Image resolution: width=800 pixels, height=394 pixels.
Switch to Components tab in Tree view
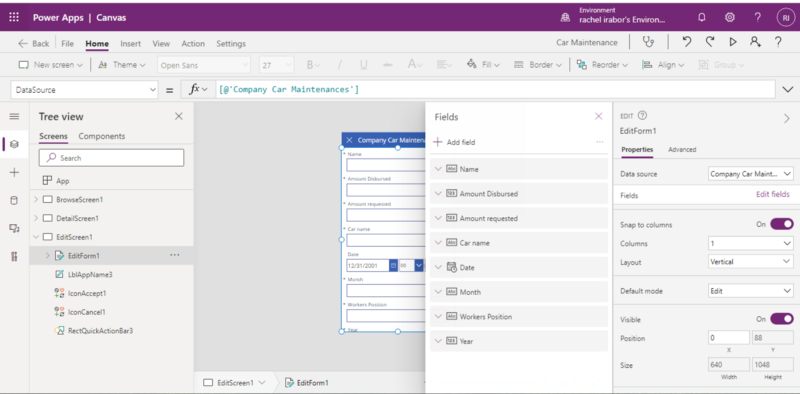click(102, 136)
